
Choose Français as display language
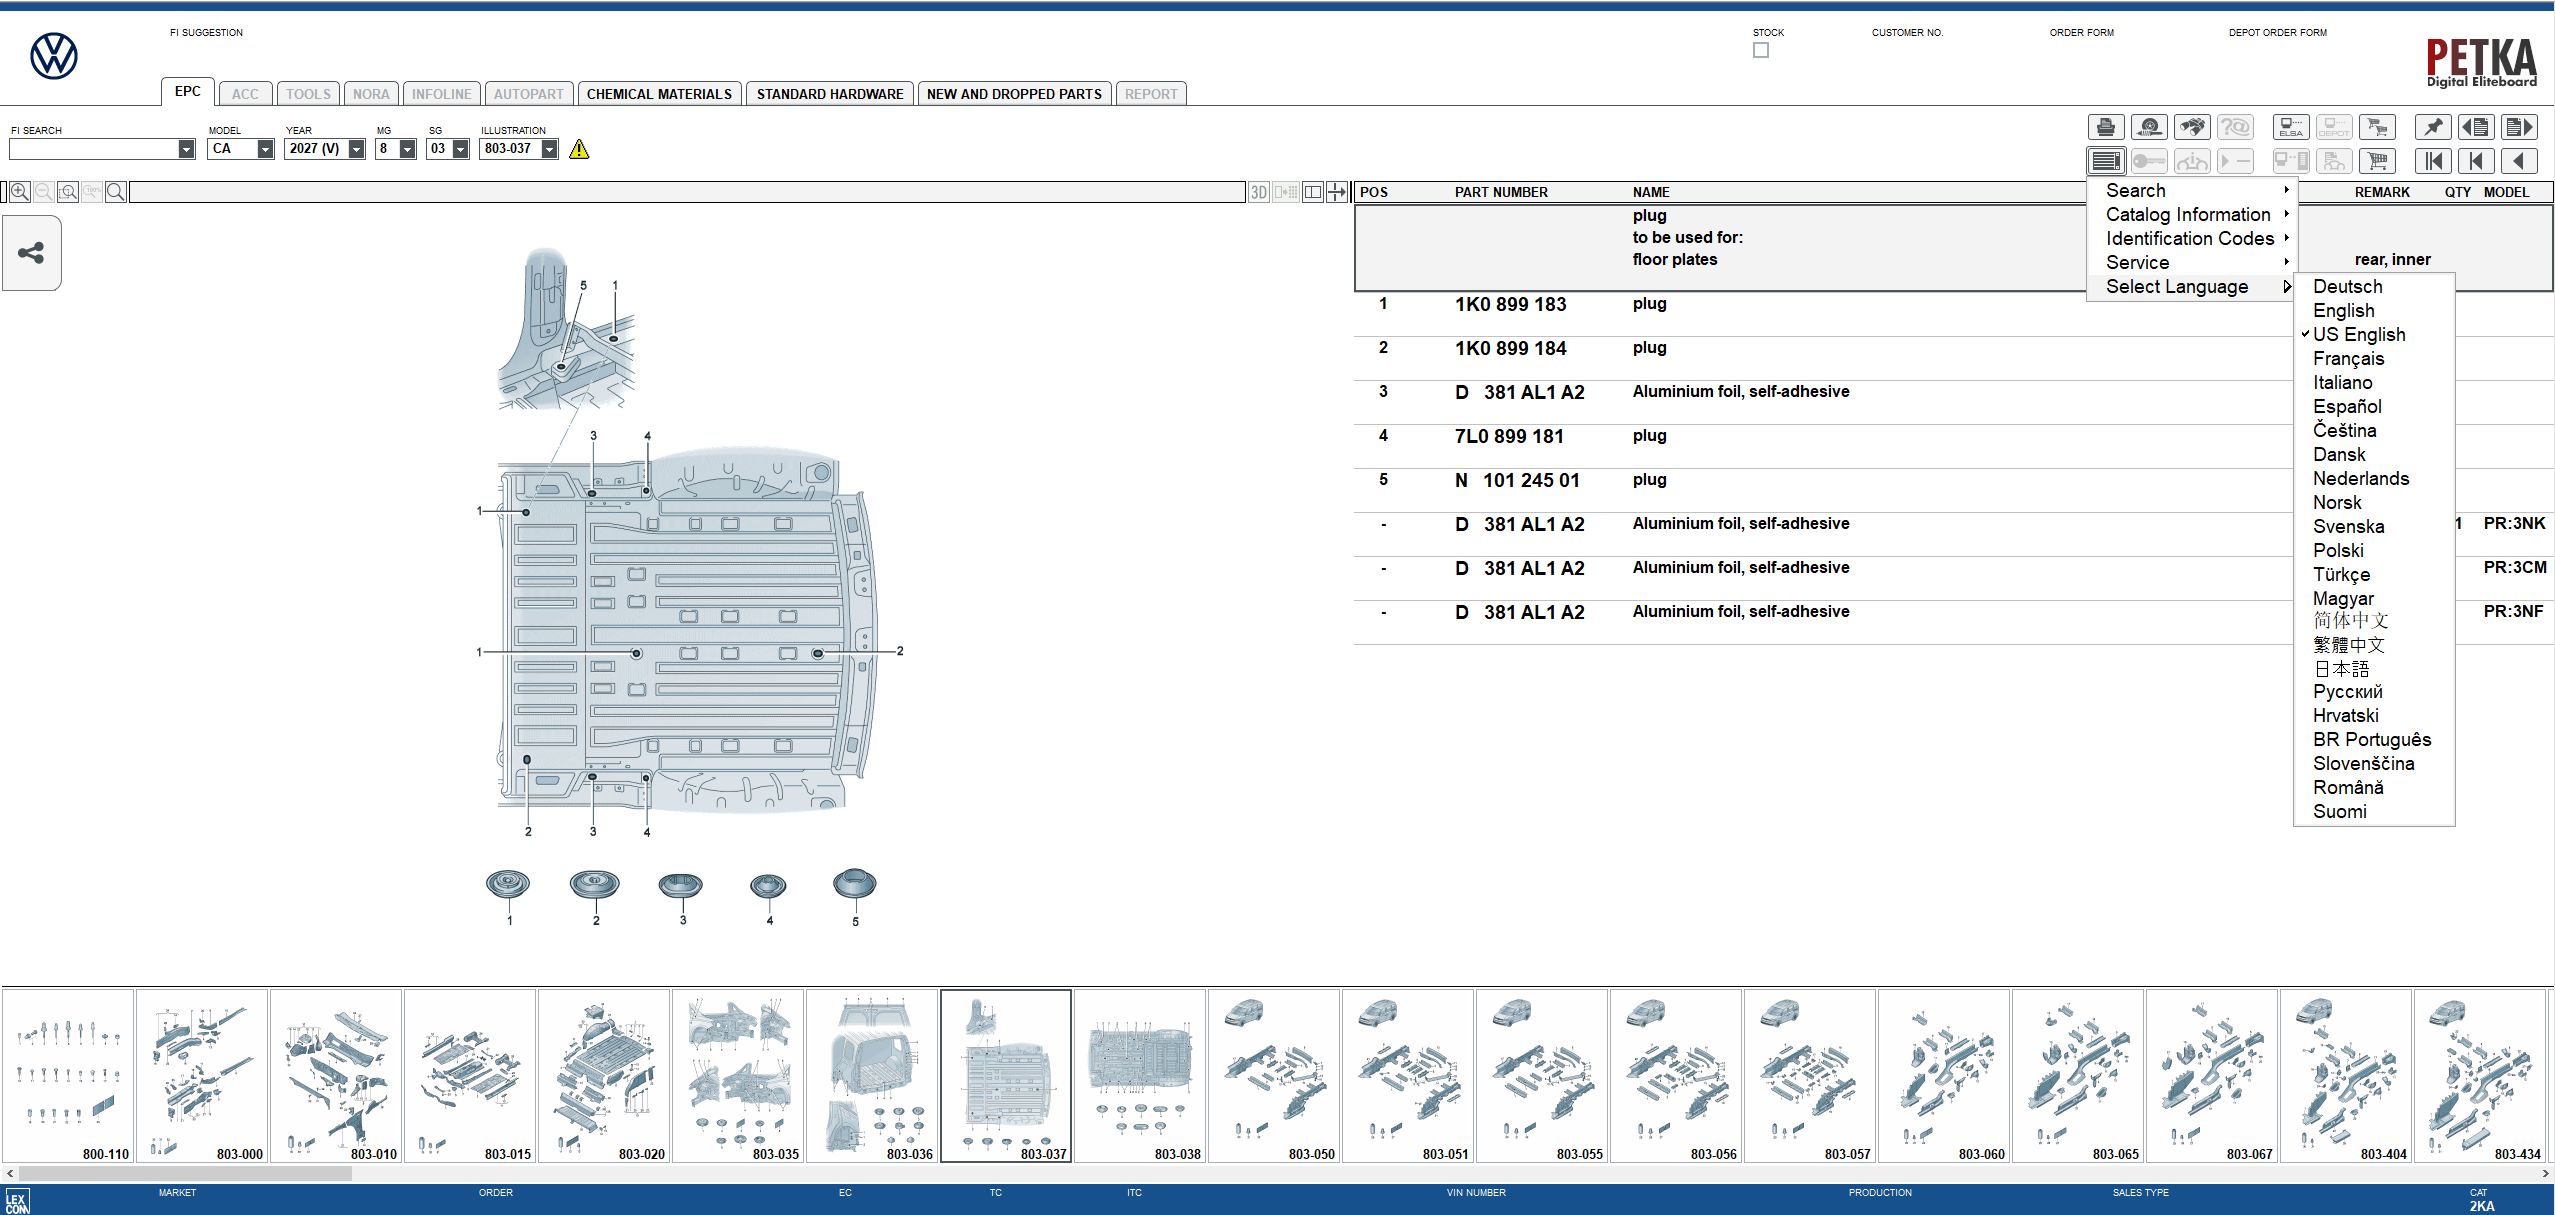pyautogui.click(x=2347, y=358)
